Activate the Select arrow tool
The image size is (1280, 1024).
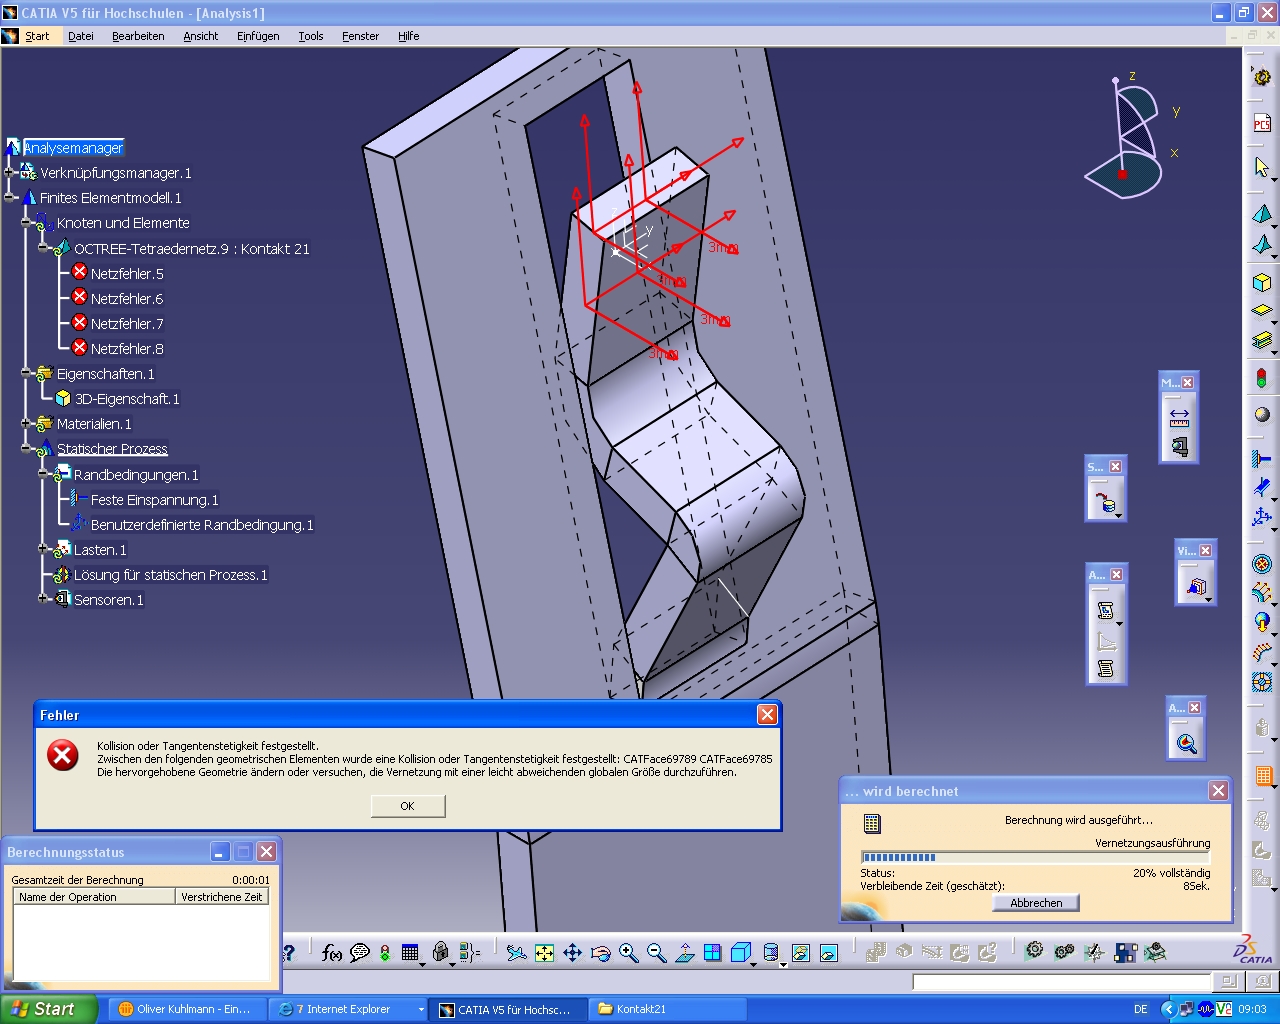(x=1262, y=167)
